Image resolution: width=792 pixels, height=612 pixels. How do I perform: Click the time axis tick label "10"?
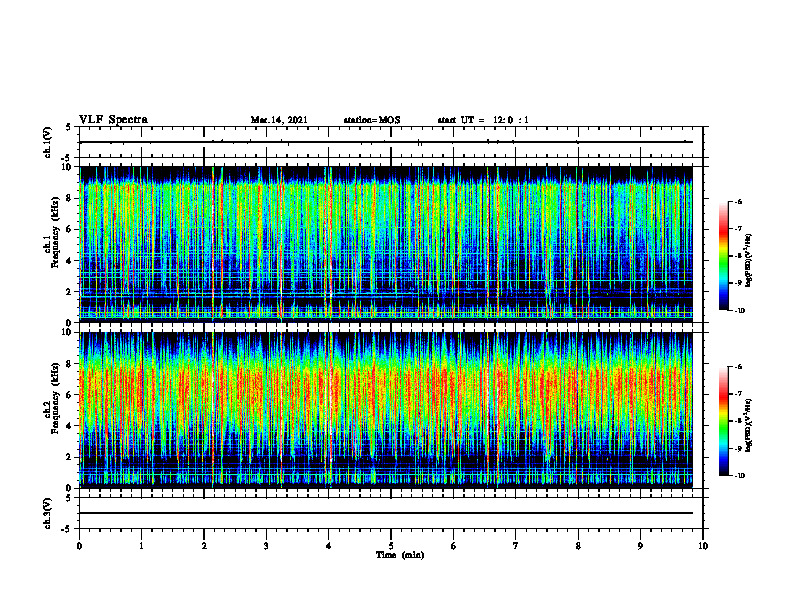(703, 546)
